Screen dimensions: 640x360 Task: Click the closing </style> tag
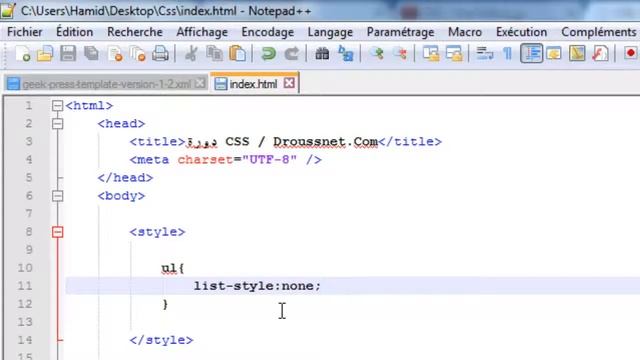pos(161,340)
